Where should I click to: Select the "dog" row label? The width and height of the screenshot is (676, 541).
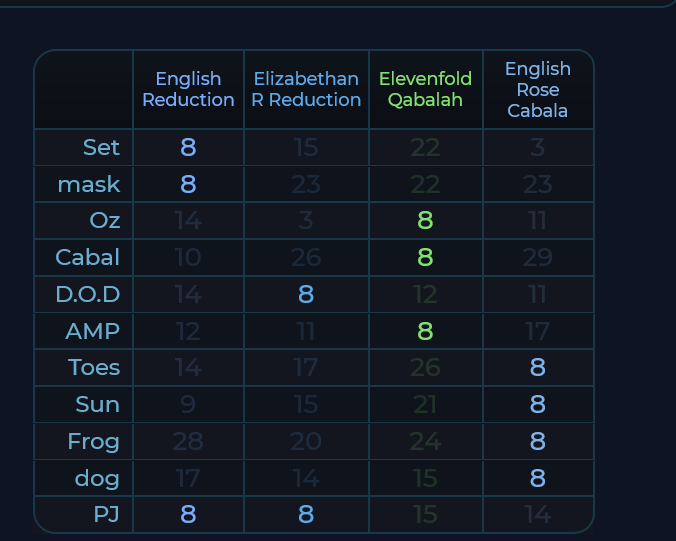point(97,478)
